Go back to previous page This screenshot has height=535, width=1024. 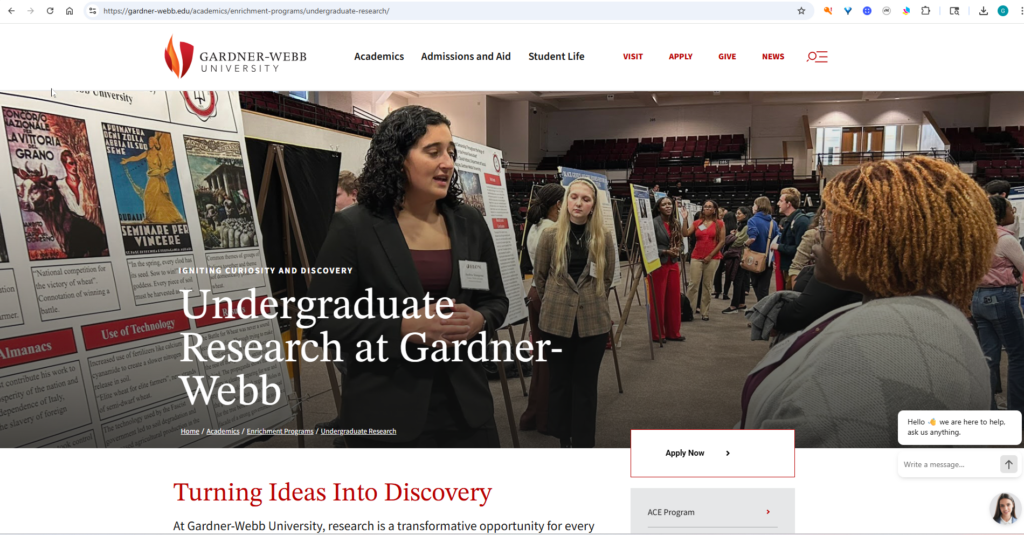11,11
